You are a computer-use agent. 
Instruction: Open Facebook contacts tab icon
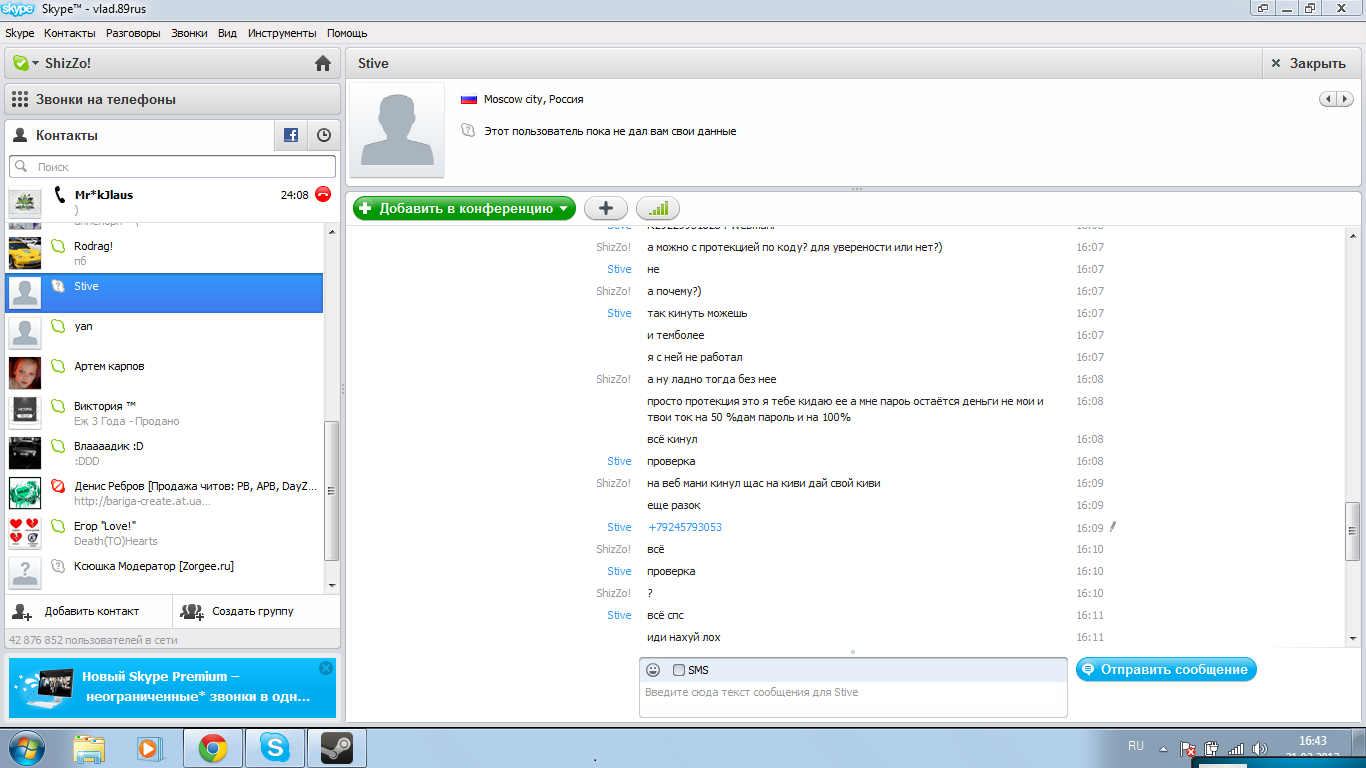291,135
